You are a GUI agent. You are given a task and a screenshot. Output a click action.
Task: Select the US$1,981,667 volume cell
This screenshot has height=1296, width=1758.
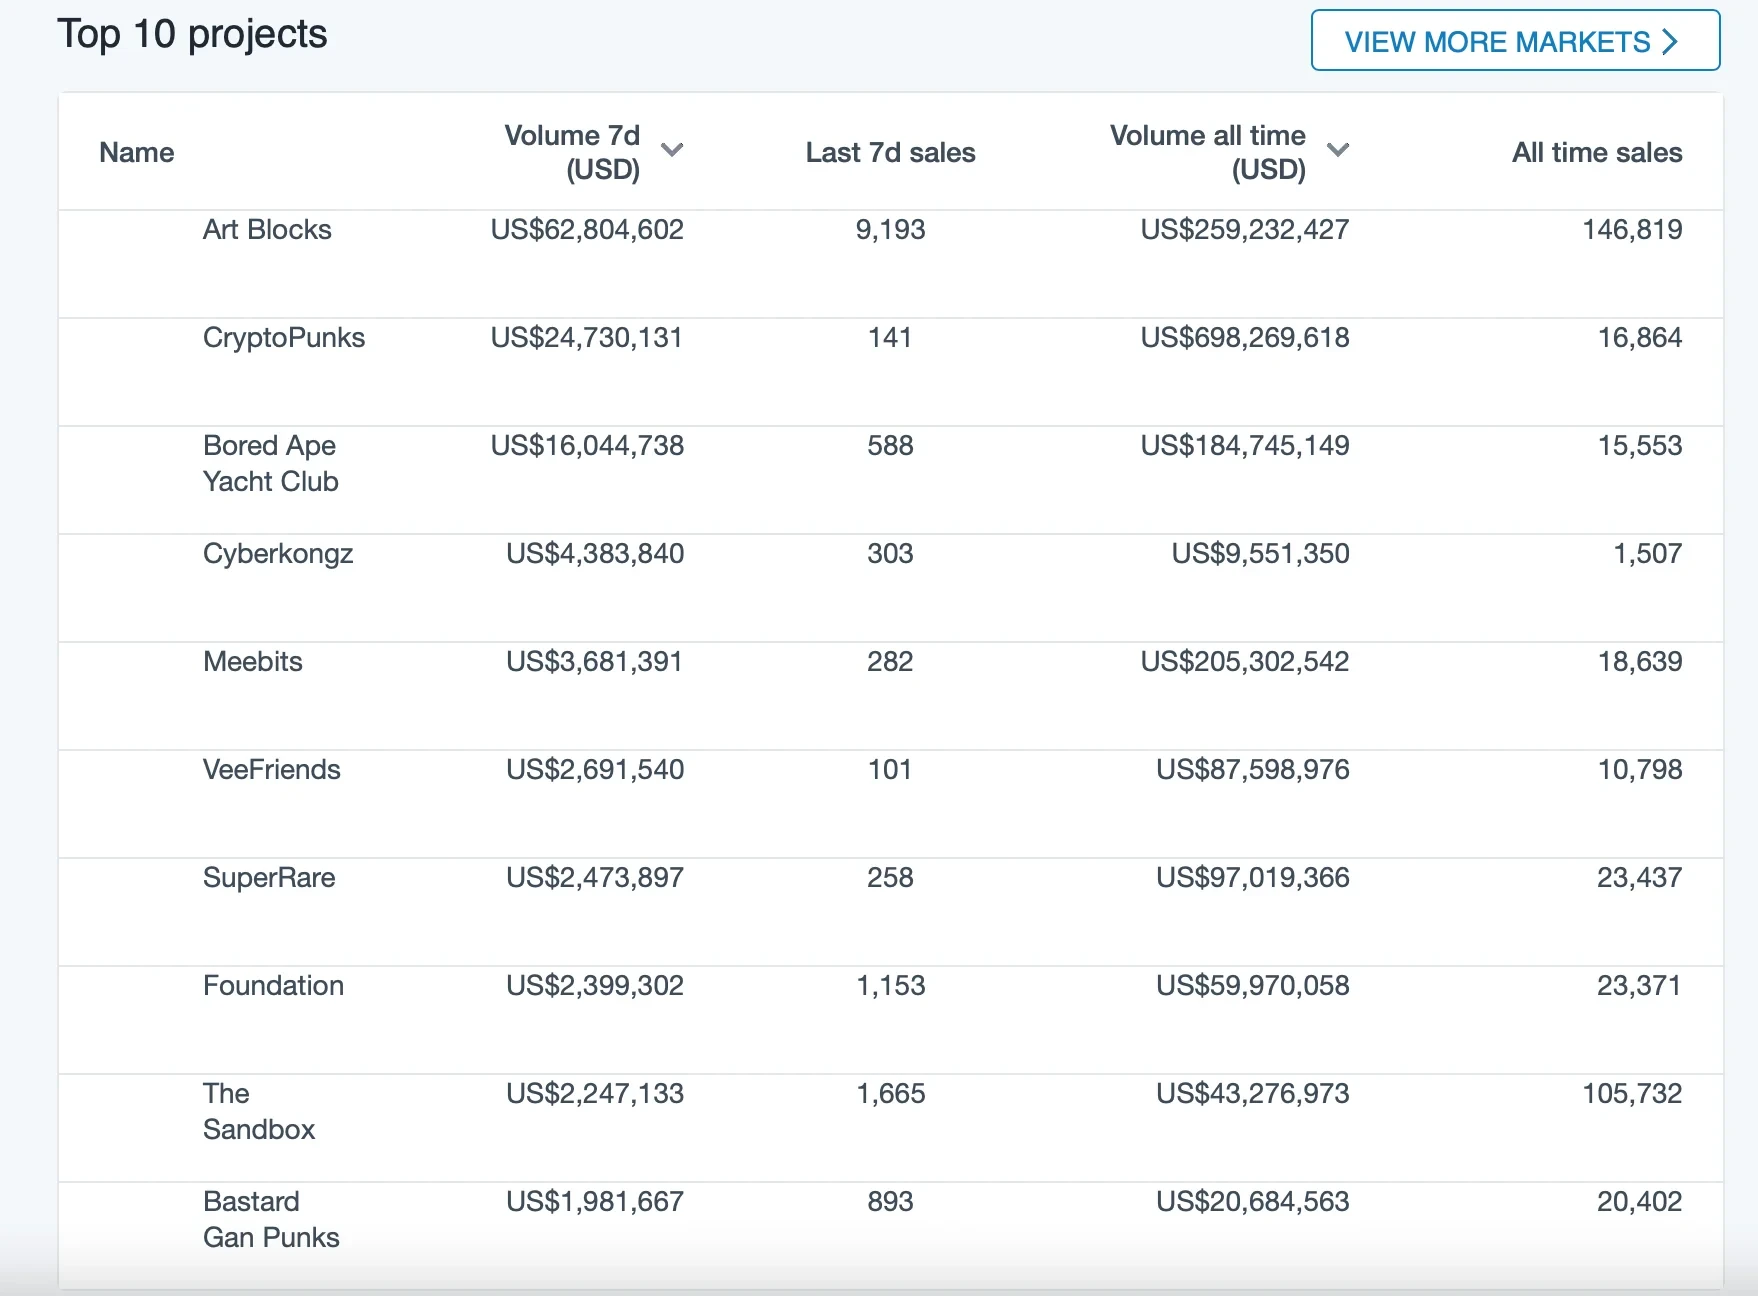point(595,1202)
